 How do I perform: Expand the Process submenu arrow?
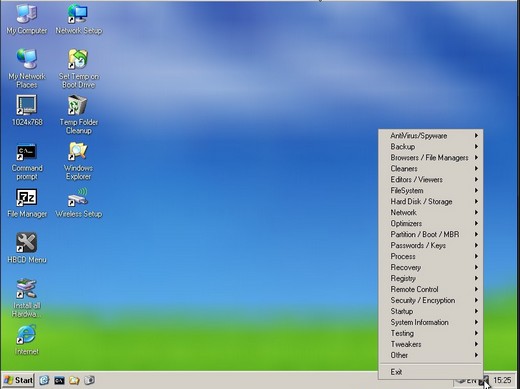pos(476,256)
